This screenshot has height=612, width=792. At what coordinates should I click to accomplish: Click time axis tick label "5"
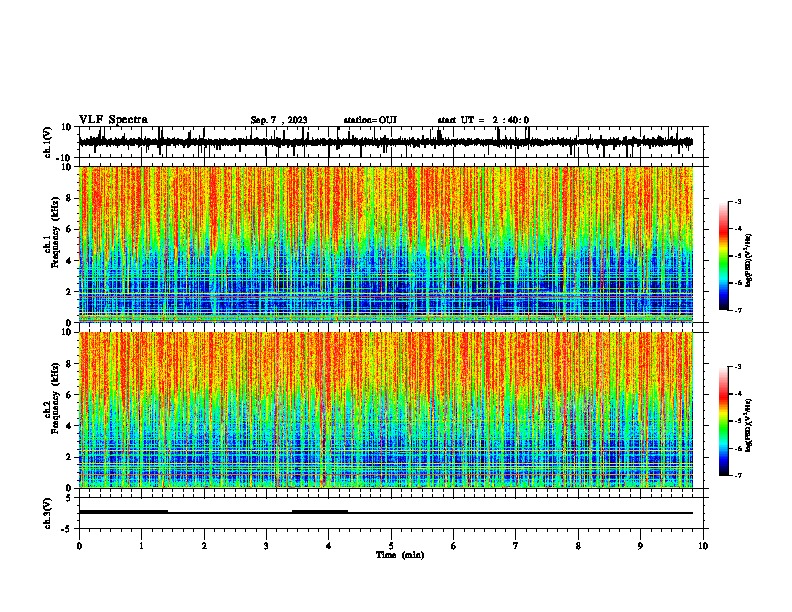click(391, 546)
